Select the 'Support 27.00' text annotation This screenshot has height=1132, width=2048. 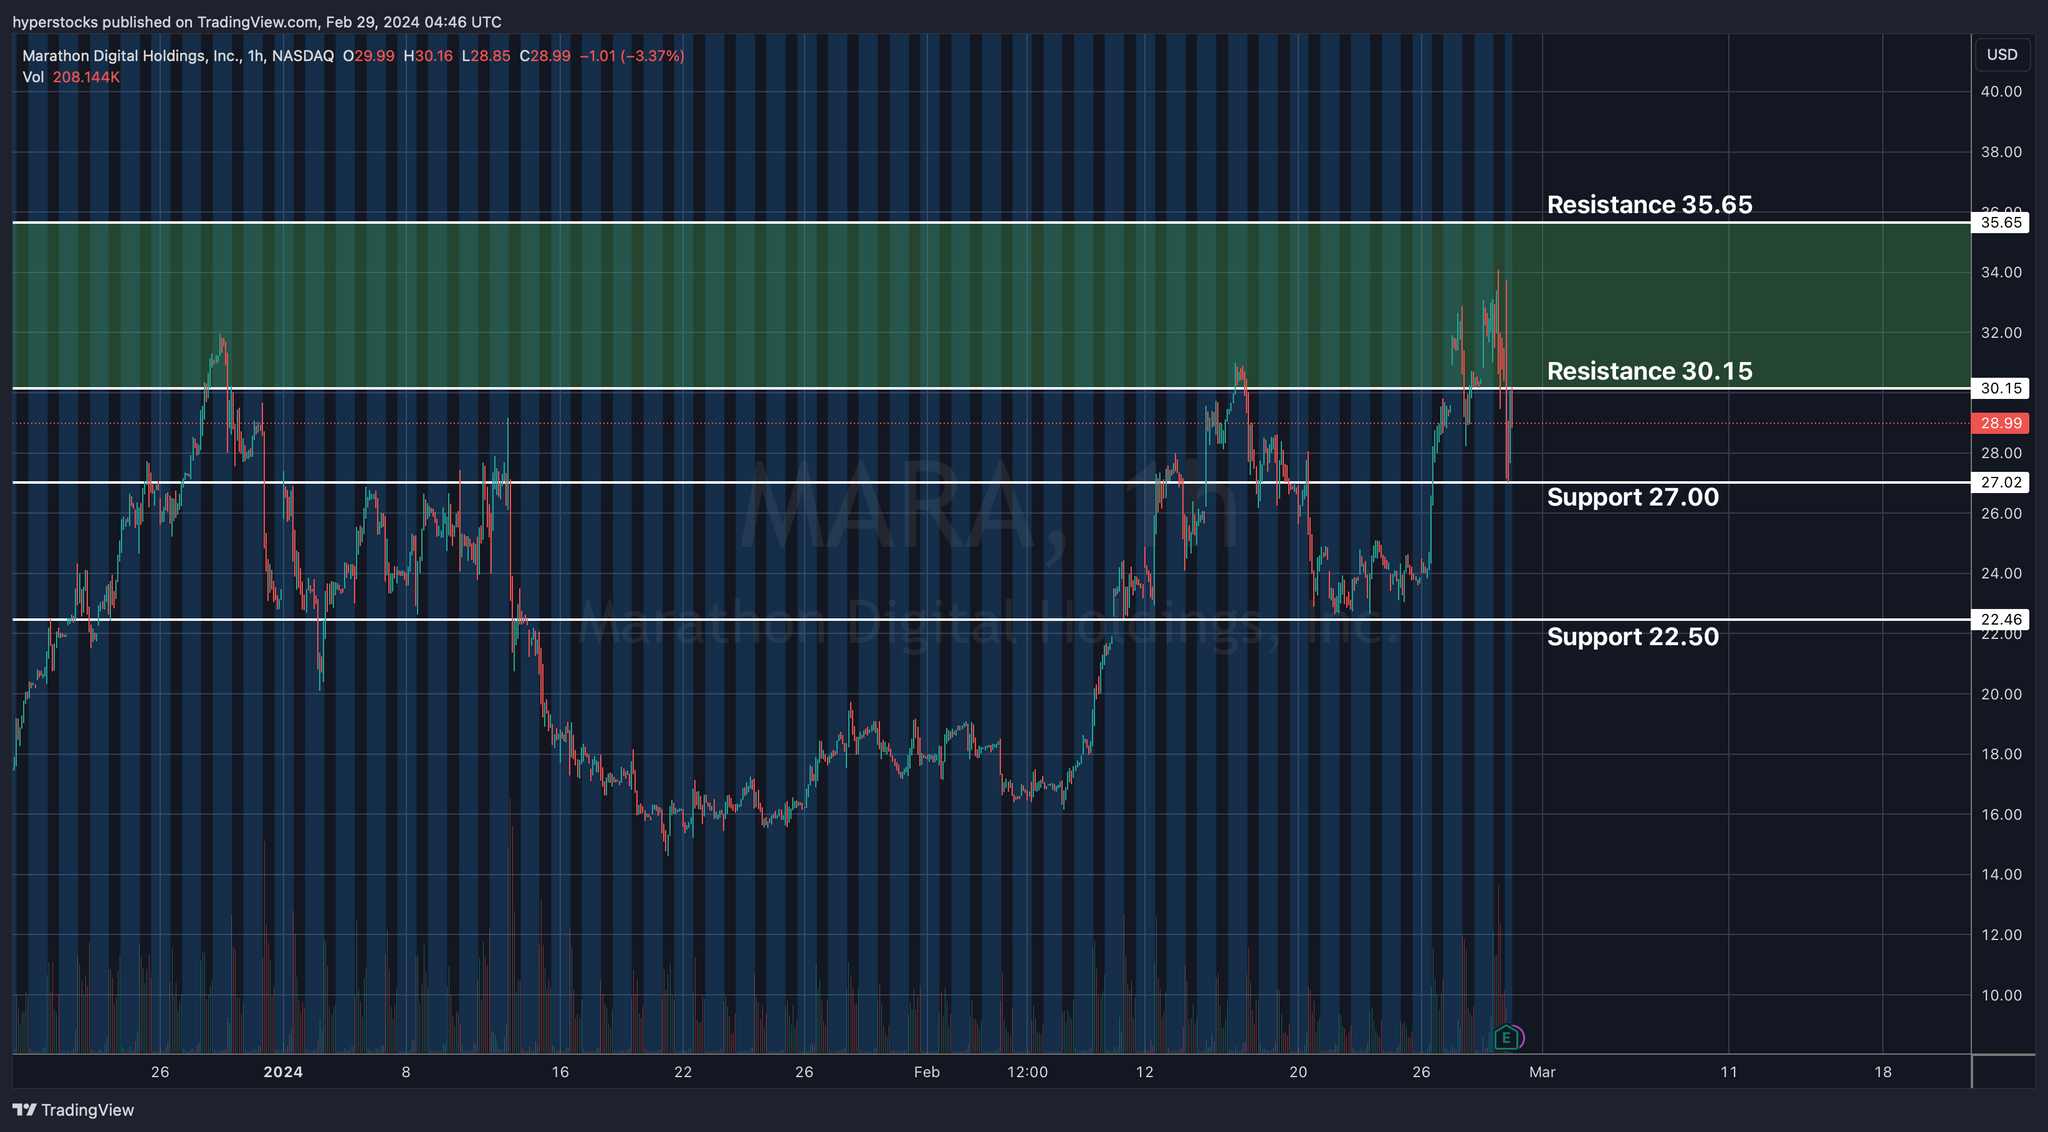(1632, 497)
